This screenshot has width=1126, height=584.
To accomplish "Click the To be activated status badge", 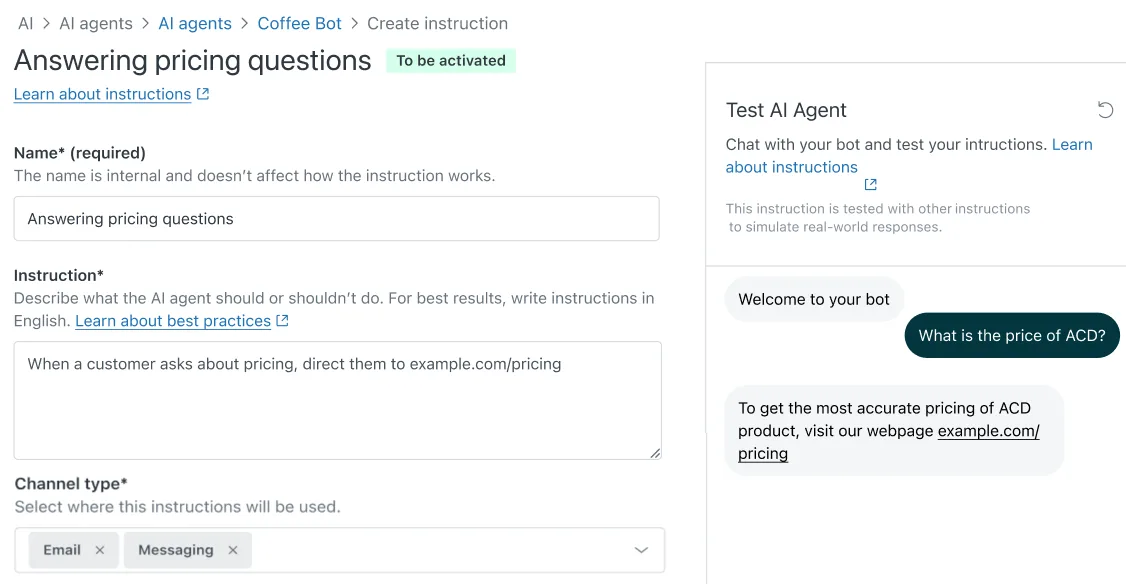I will (x=451, y=60).
